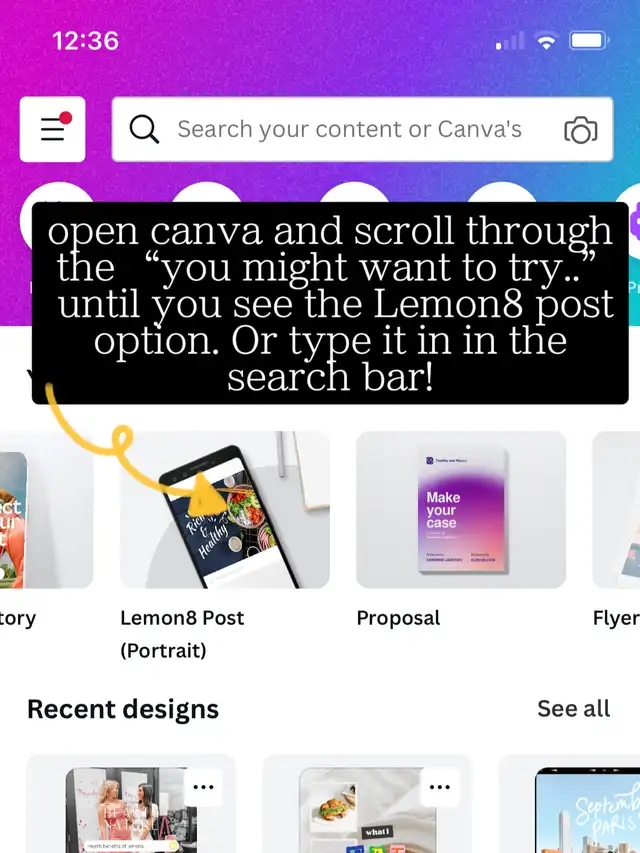Tap See all recent designs
The width and height of the screenshot is (640, 853).
574,709
